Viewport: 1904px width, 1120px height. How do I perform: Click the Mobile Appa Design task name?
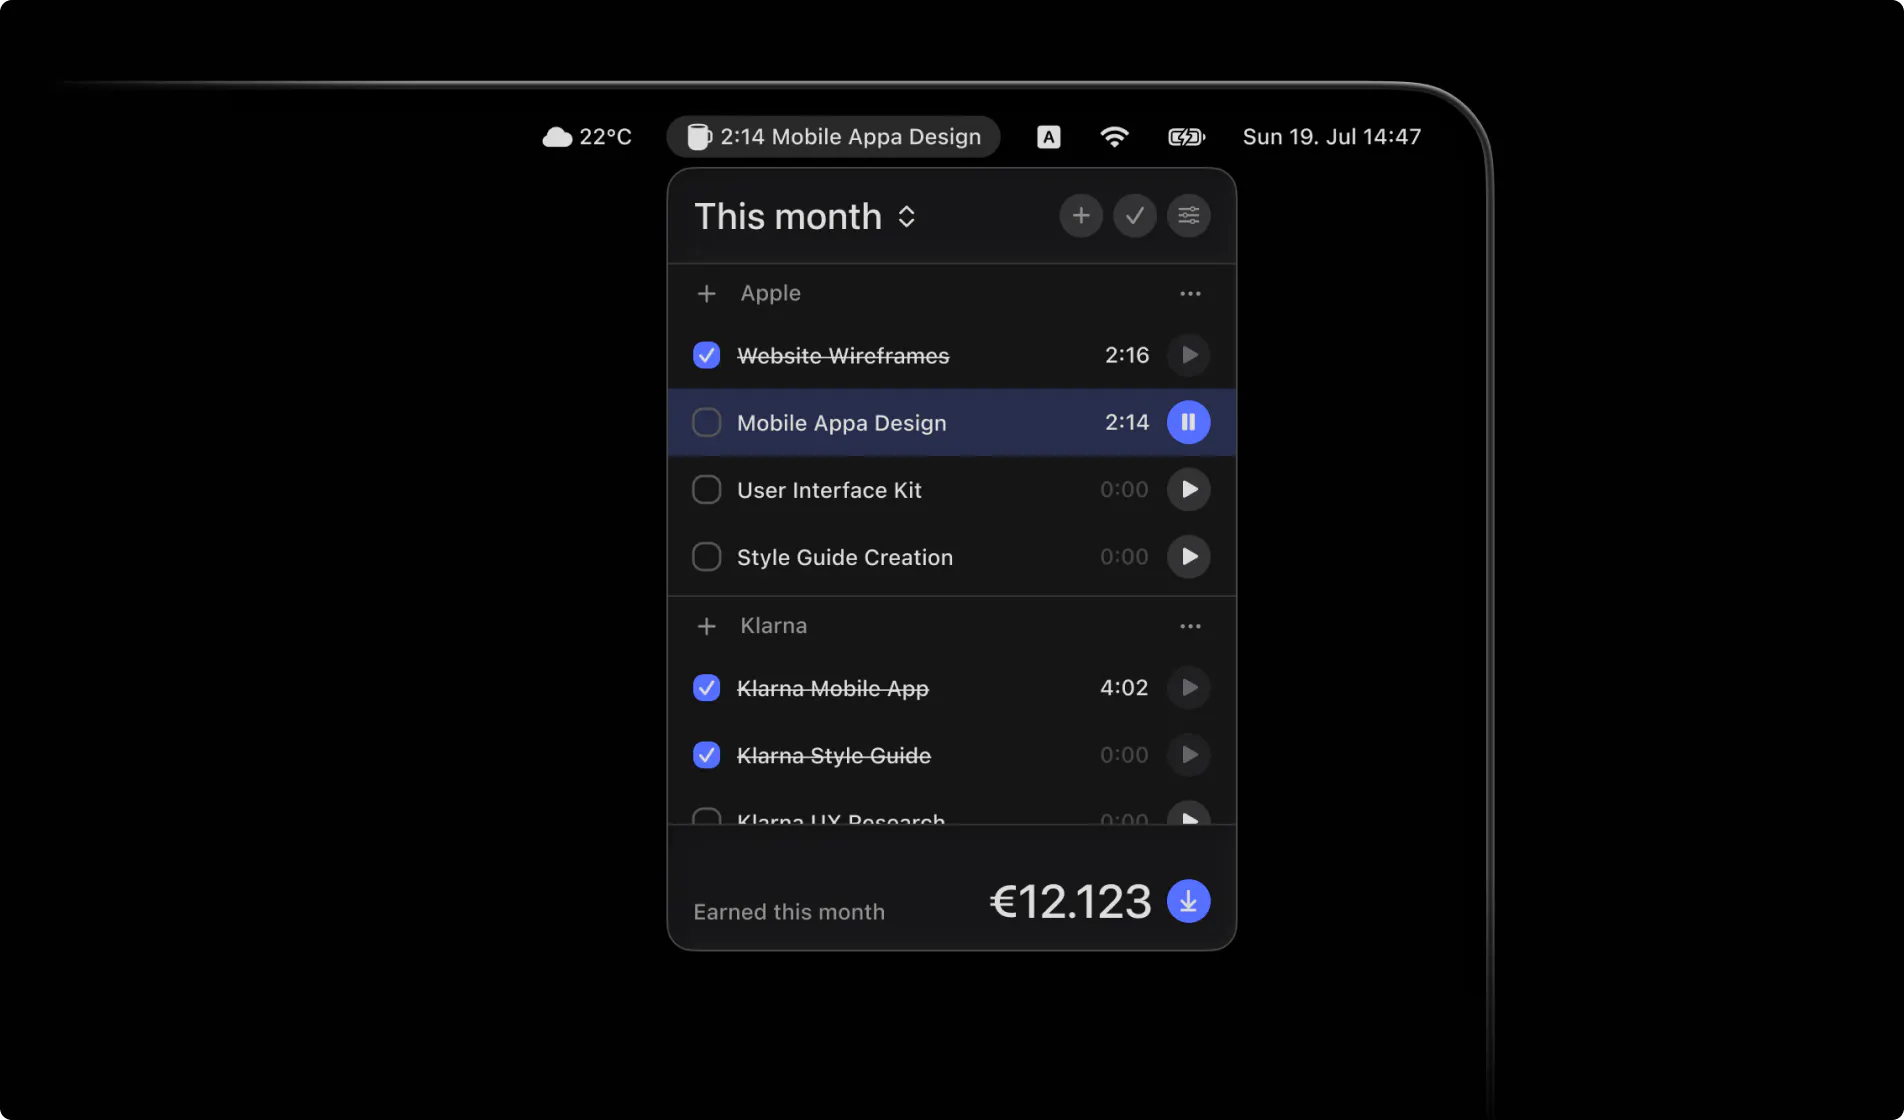coord(842,423)
